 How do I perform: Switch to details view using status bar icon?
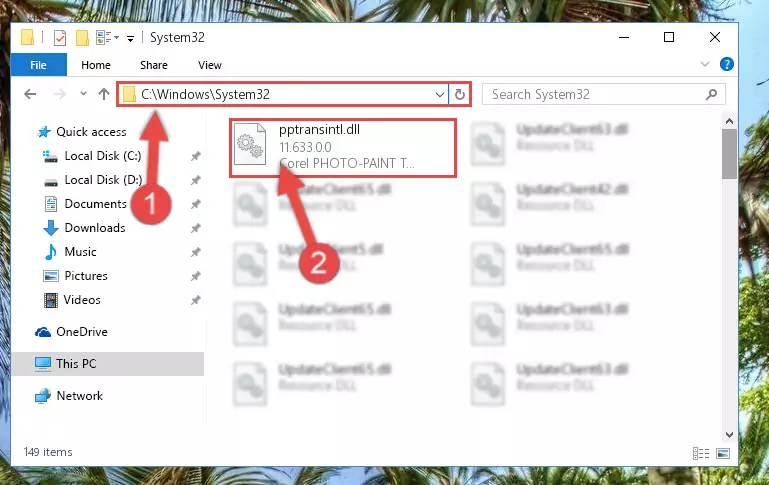pos(701,454)
